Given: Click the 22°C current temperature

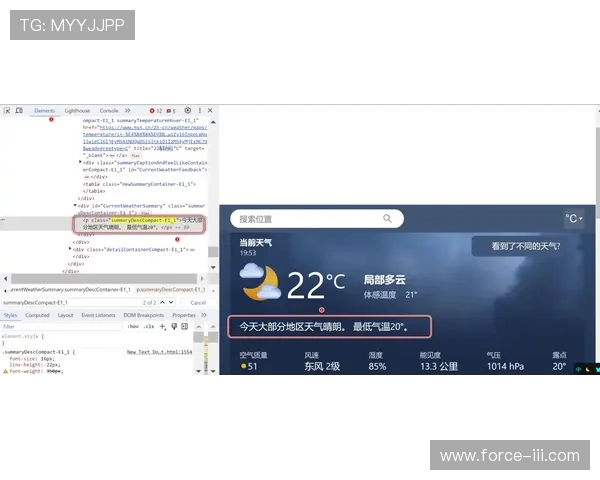Looking at the screenshot, I should pyautogui.click(x=316, y=285).
